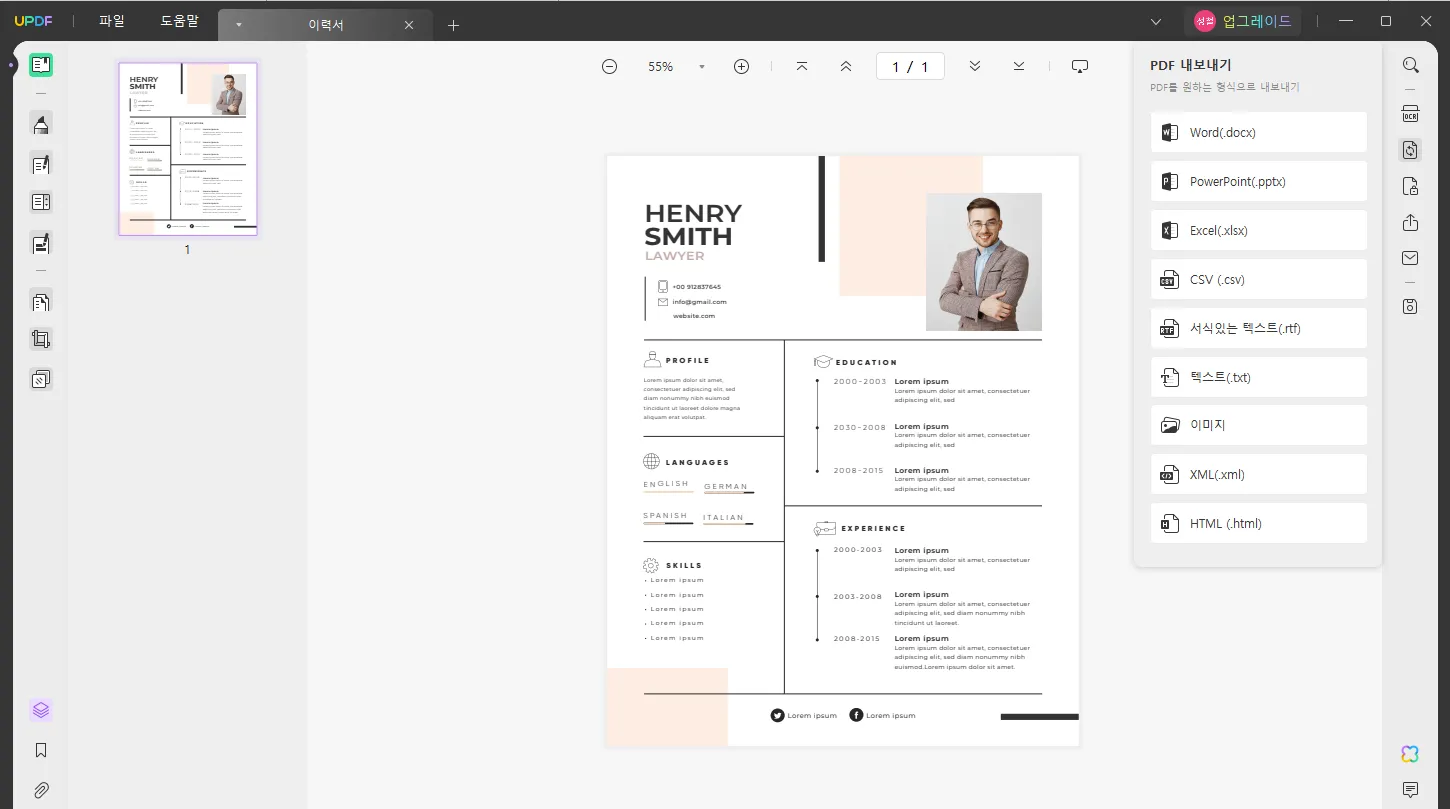Export to Excel(.xlsx)
This screenshot has width=1450, height=809.
pos(1258,230)
